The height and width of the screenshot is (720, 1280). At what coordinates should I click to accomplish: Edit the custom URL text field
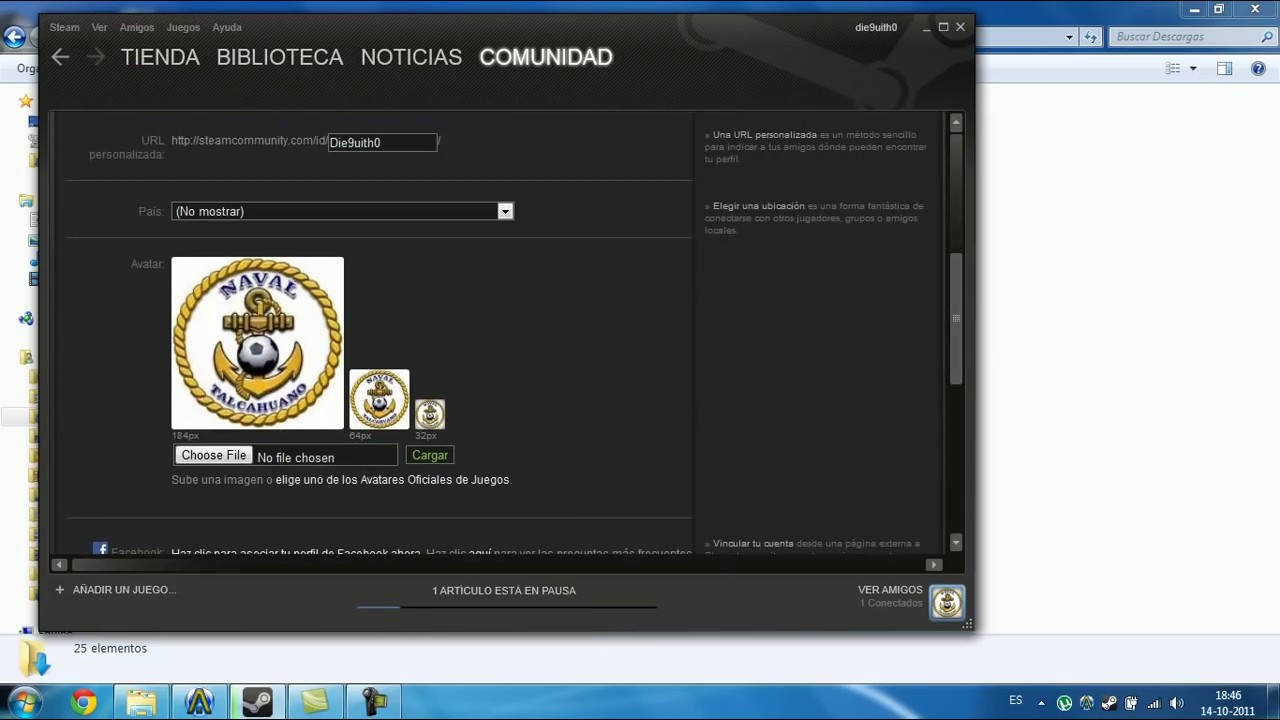pos(383,142)
